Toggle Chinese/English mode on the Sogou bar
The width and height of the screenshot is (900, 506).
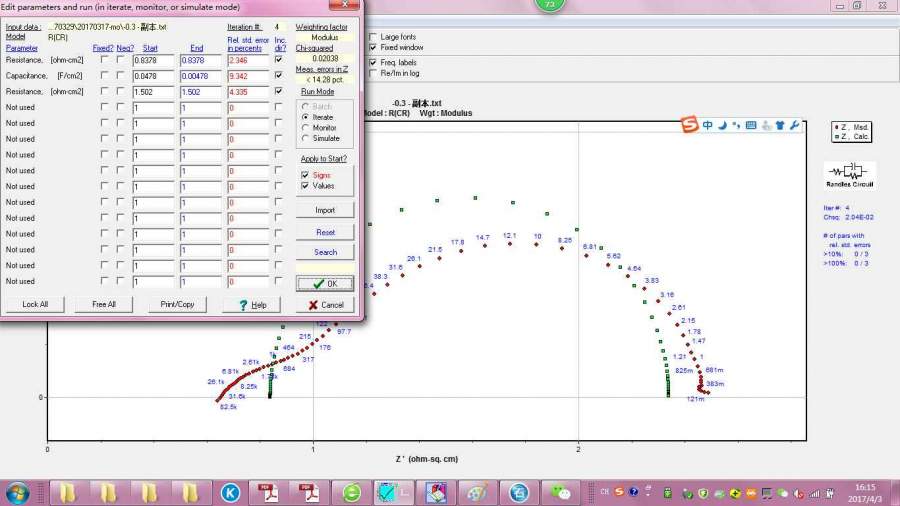pyautogui.click(x=708, y=125)
